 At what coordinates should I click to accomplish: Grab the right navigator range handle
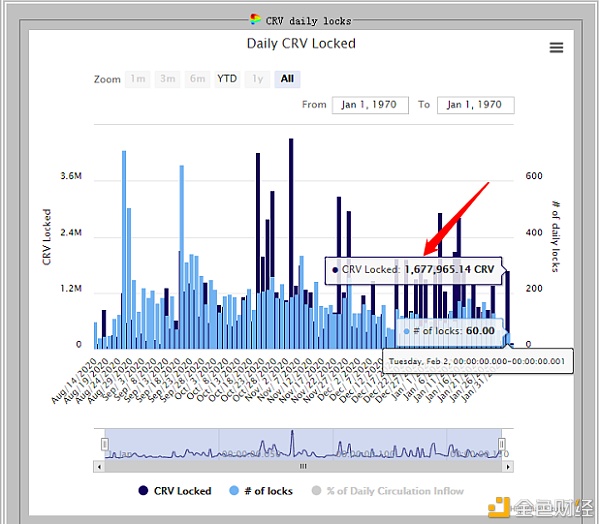[502, 444]
